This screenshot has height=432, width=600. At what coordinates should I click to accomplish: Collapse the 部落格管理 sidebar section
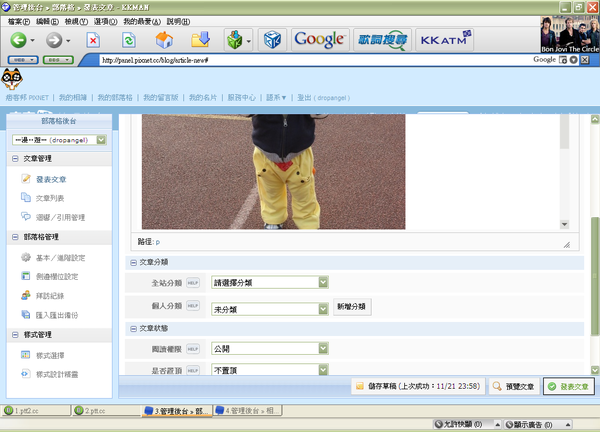point(15,237)
